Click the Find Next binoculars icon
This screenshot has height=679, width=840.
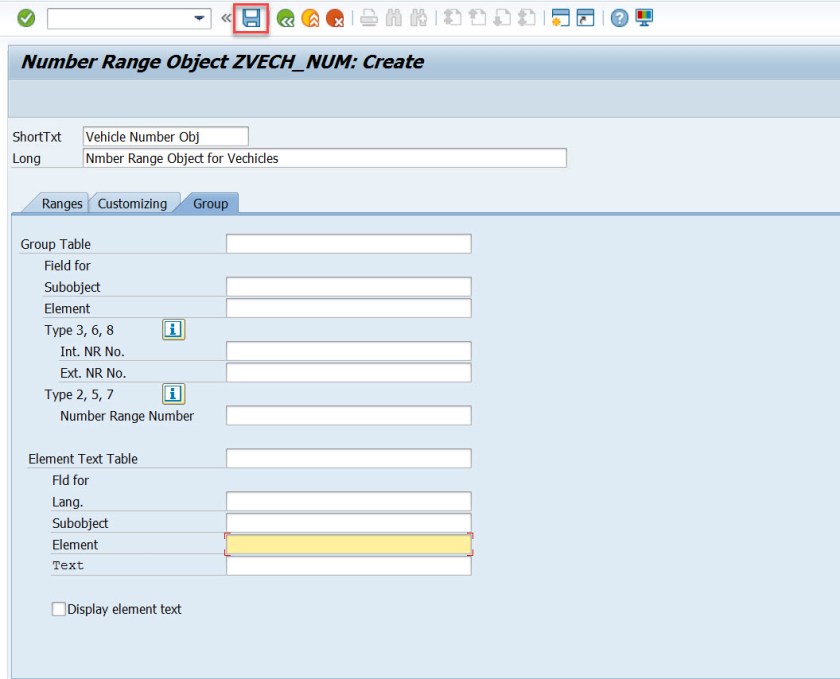tap(418, 18)
